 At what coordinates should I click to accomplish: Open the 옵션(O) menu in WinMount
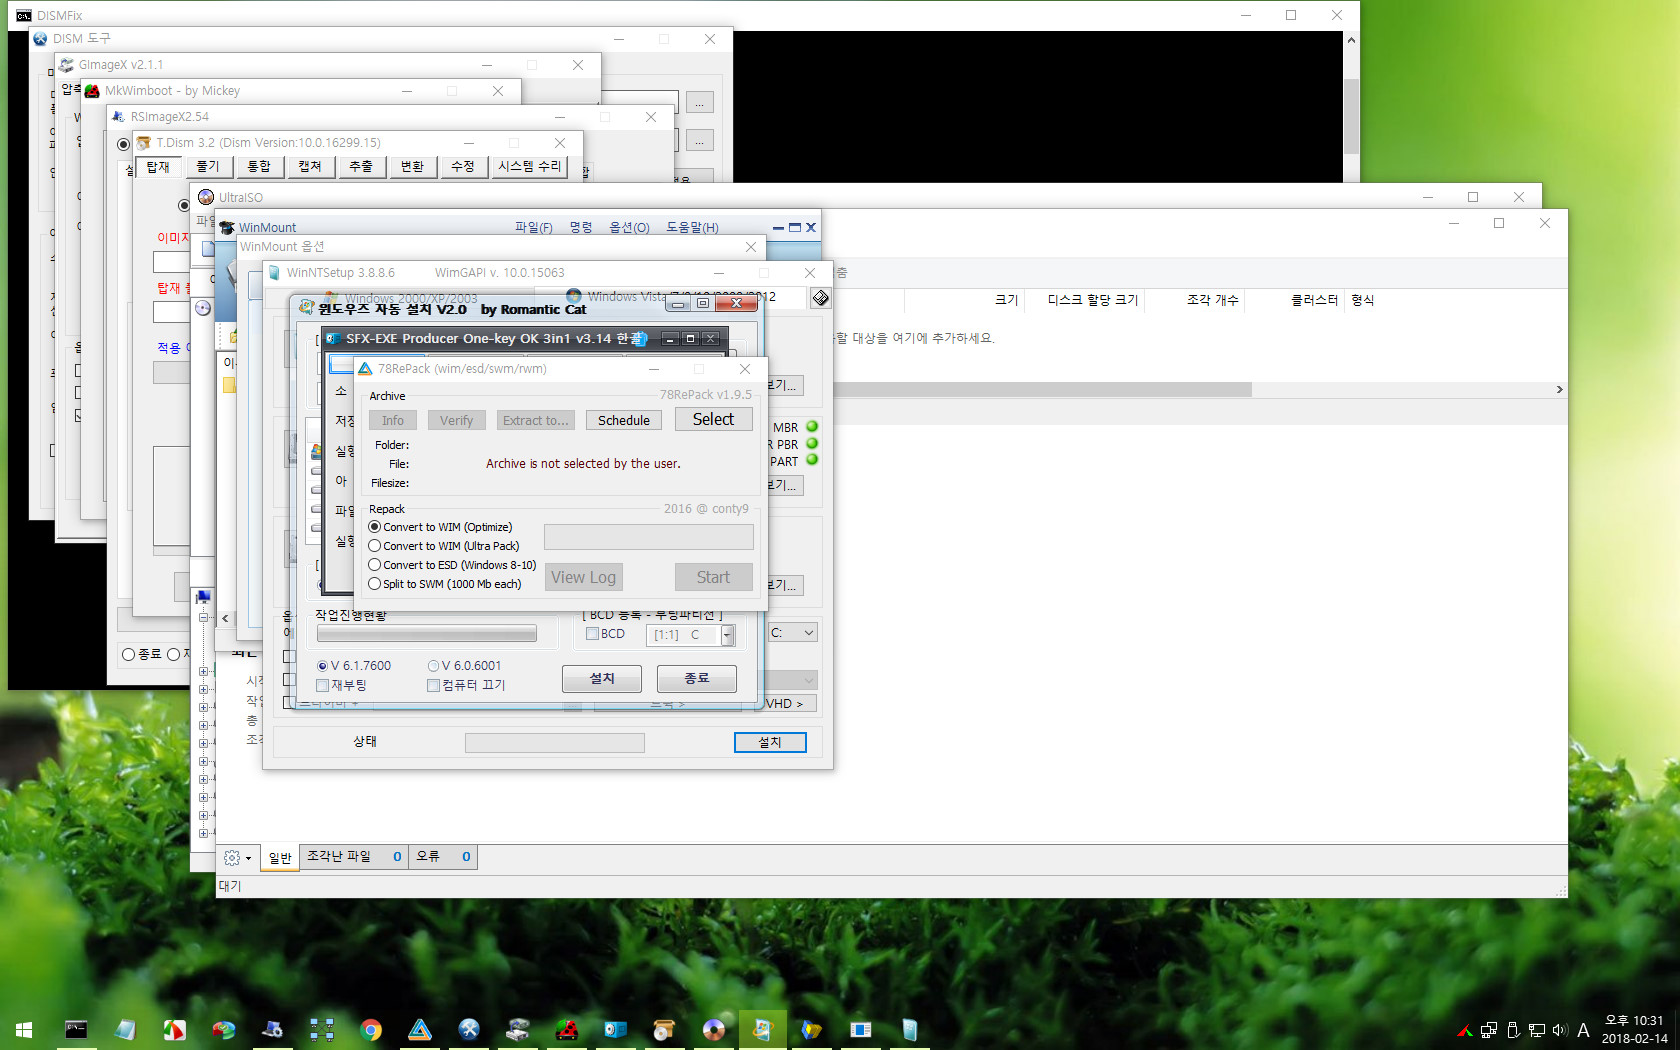(x=629, y=228)
